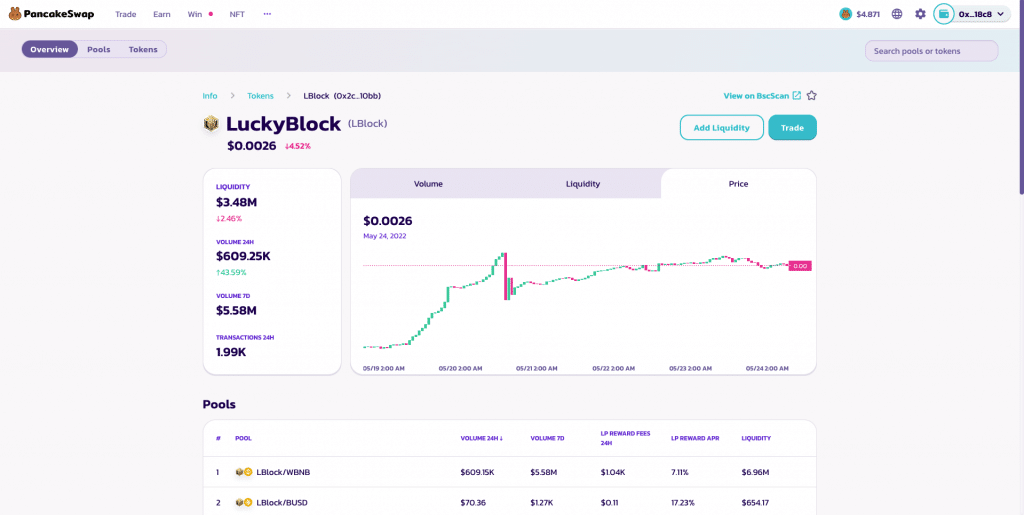The image size is (1024, 515).
Task: Switch chart to the Volume tab
Action: point(428,183)
